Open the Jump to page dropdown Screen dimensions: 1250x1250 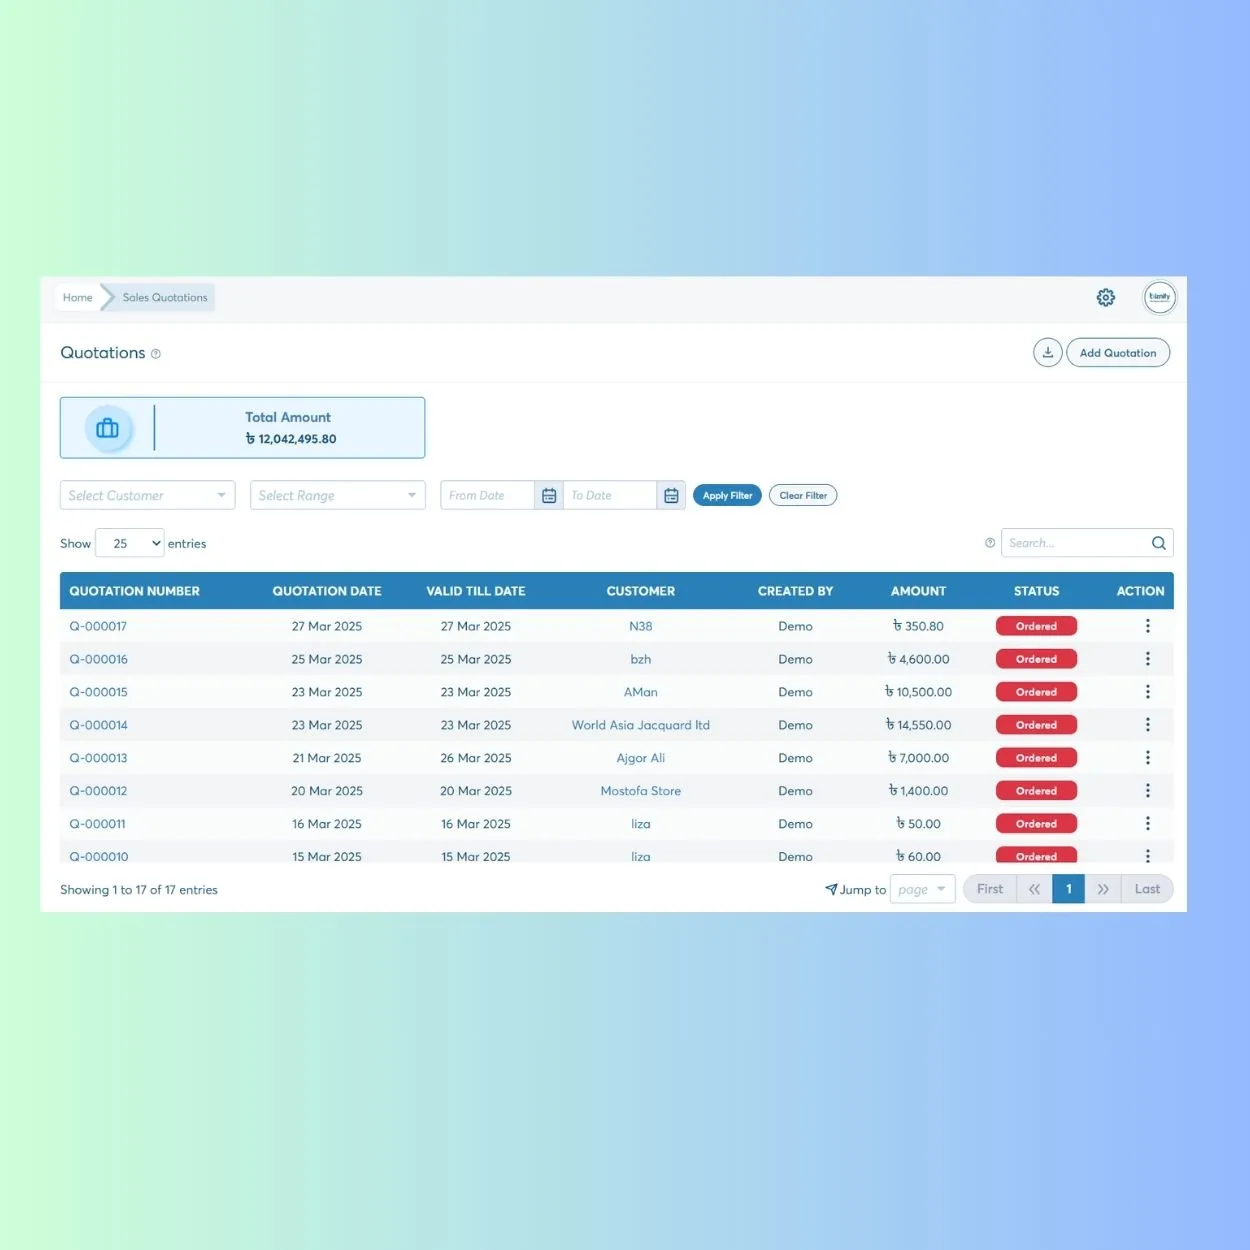[x=922, y=889]
